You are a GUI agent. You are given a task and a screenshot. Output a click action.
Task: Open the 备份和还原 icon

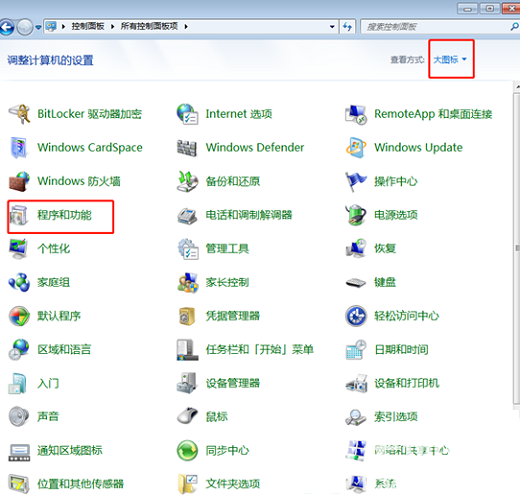188,181
